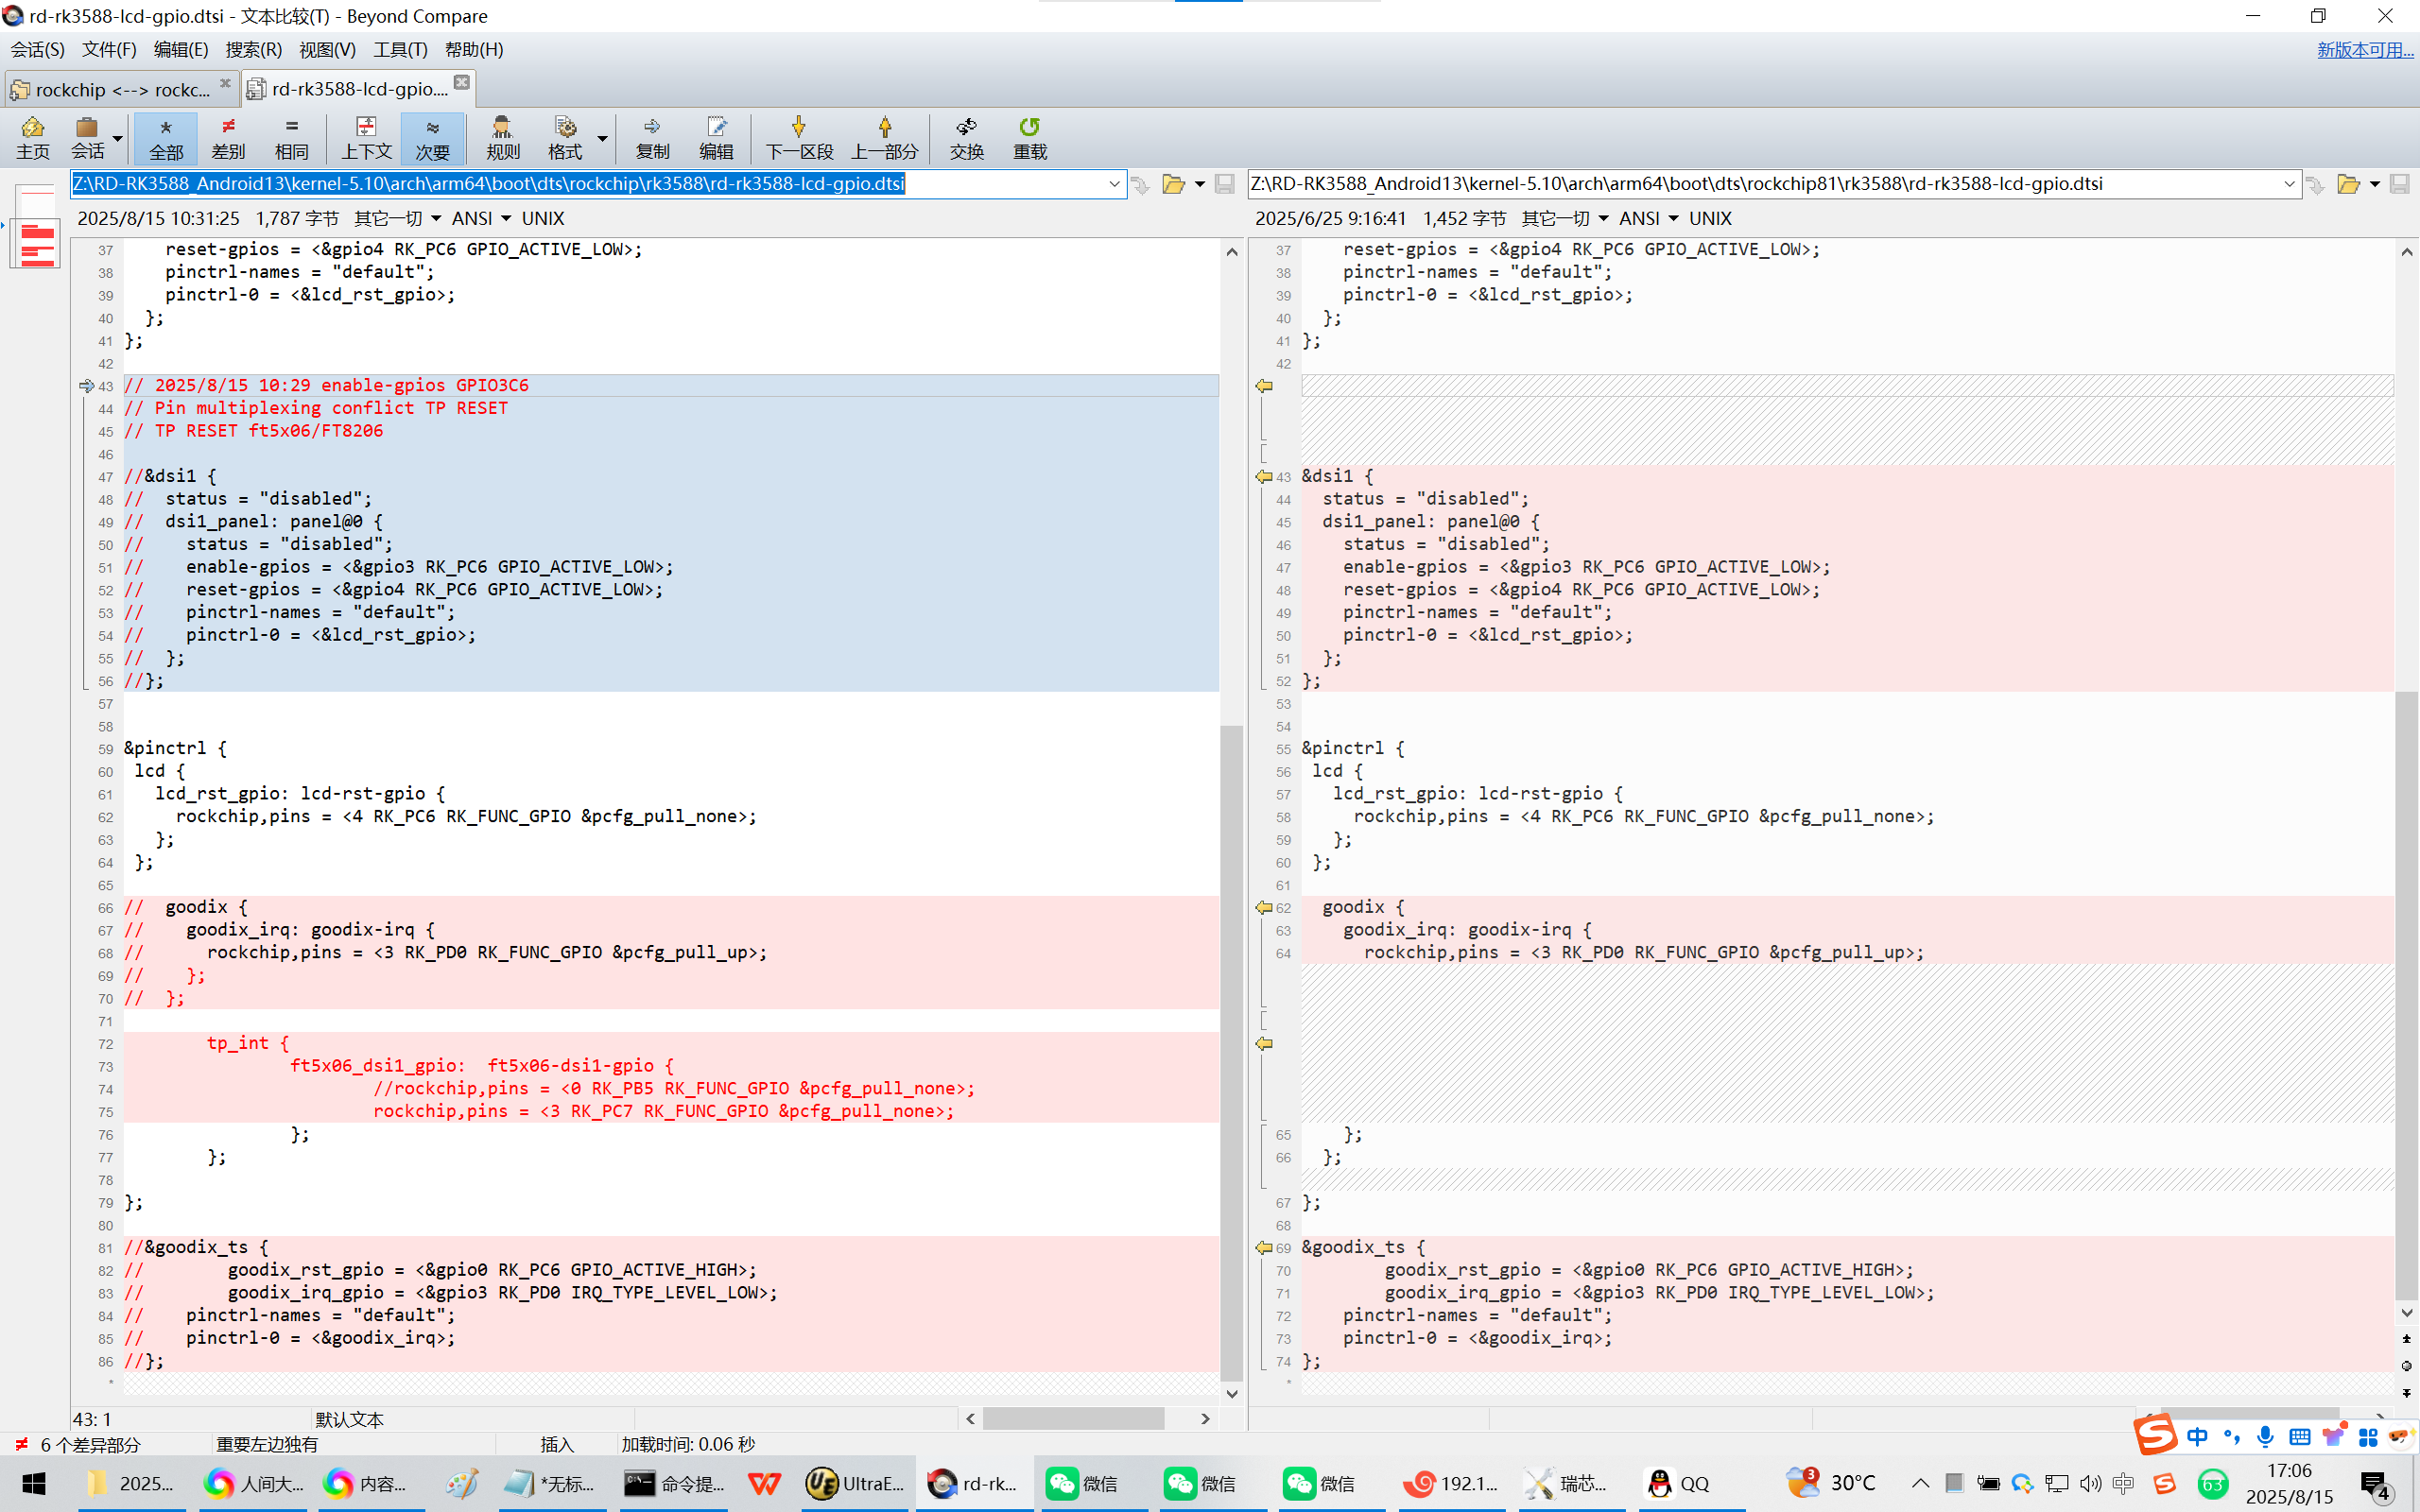Open the Rules (规则) toolbar icon
Screen dimensions: 2420x1512
tap(503, 138)
